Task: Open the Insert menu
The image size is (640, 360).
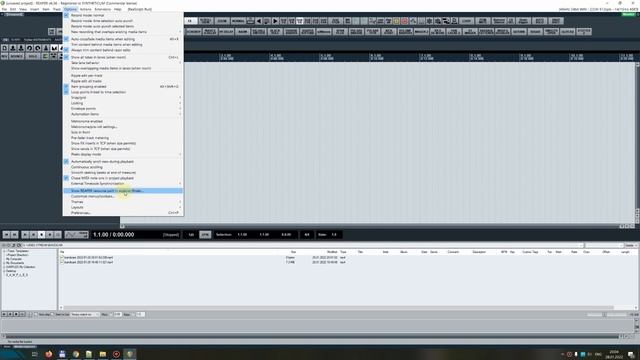Action: click(x=34, y=9)
